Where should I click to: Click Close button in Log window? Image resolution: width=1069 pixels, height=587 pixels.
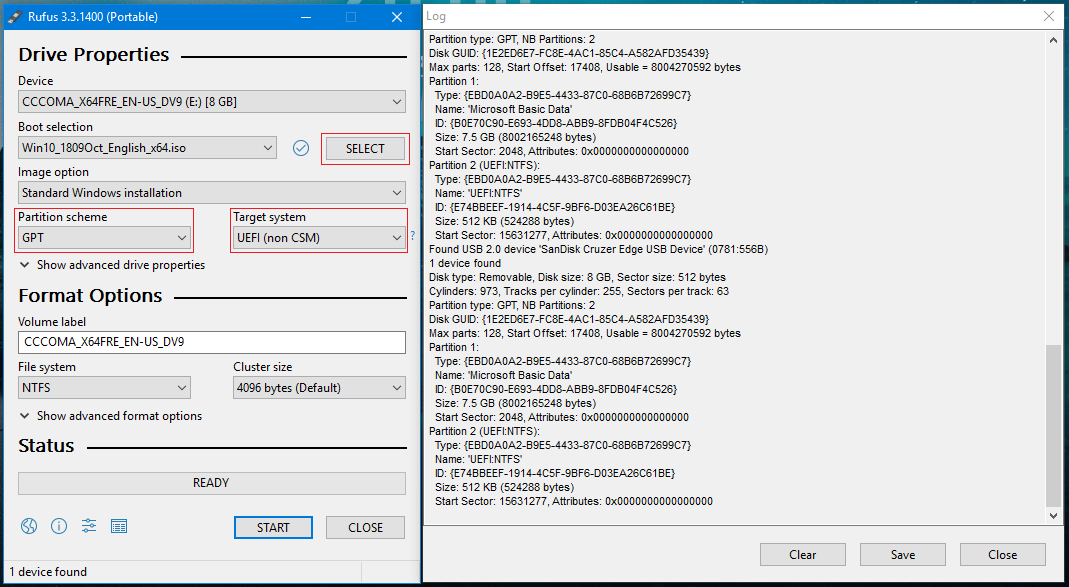pos(1003,555)
